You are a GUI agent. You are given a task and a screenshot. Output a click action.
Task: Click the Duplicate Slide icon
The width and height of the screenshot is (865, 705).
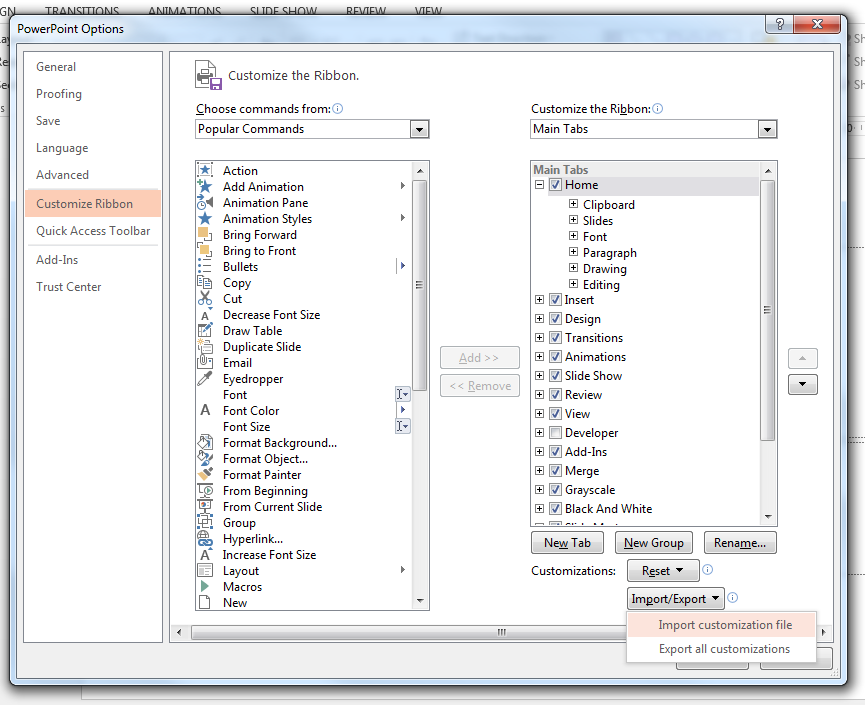point(205,346)
